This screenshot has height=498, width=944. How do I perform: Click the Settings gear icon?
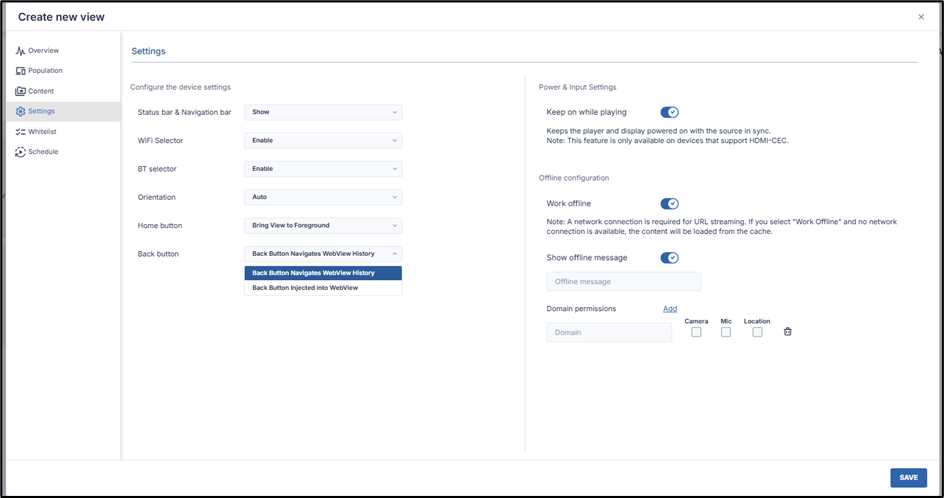point(20,111)
